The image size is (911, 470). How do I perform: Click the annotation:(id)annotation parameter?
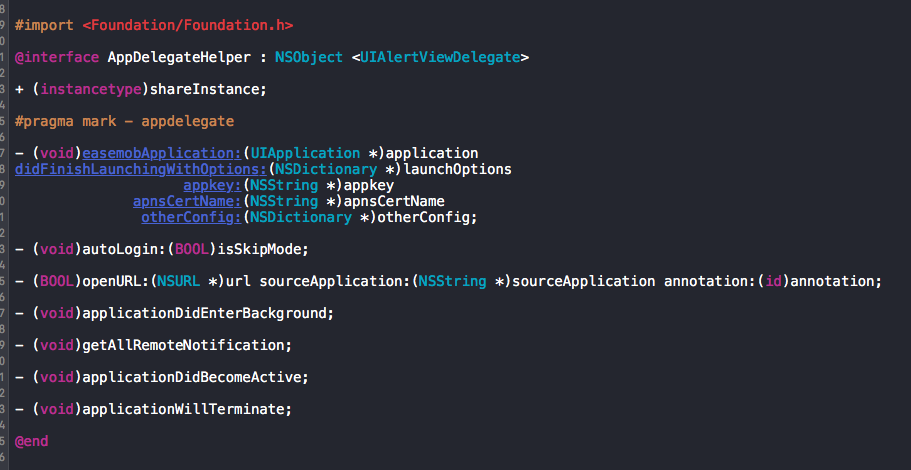point(773,281)
